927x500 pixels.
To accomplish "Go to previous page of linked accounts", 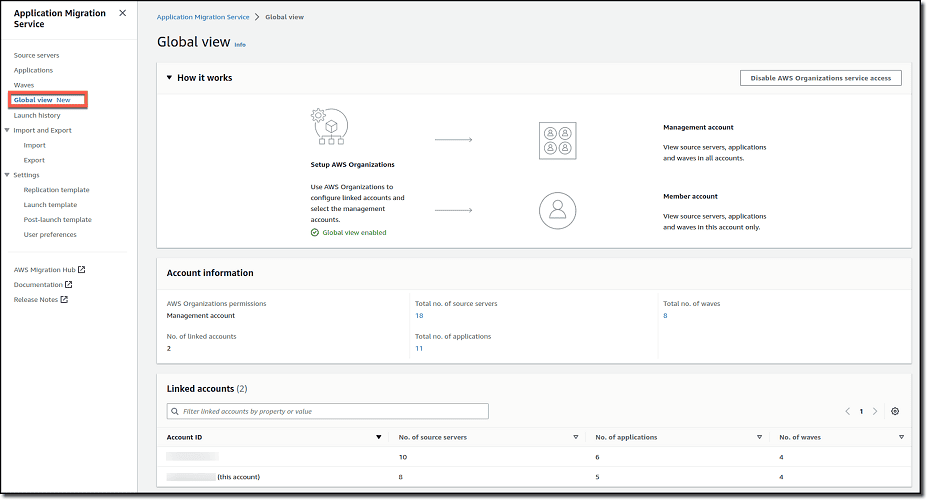I will pyautogui.click(x=847, y=411).
